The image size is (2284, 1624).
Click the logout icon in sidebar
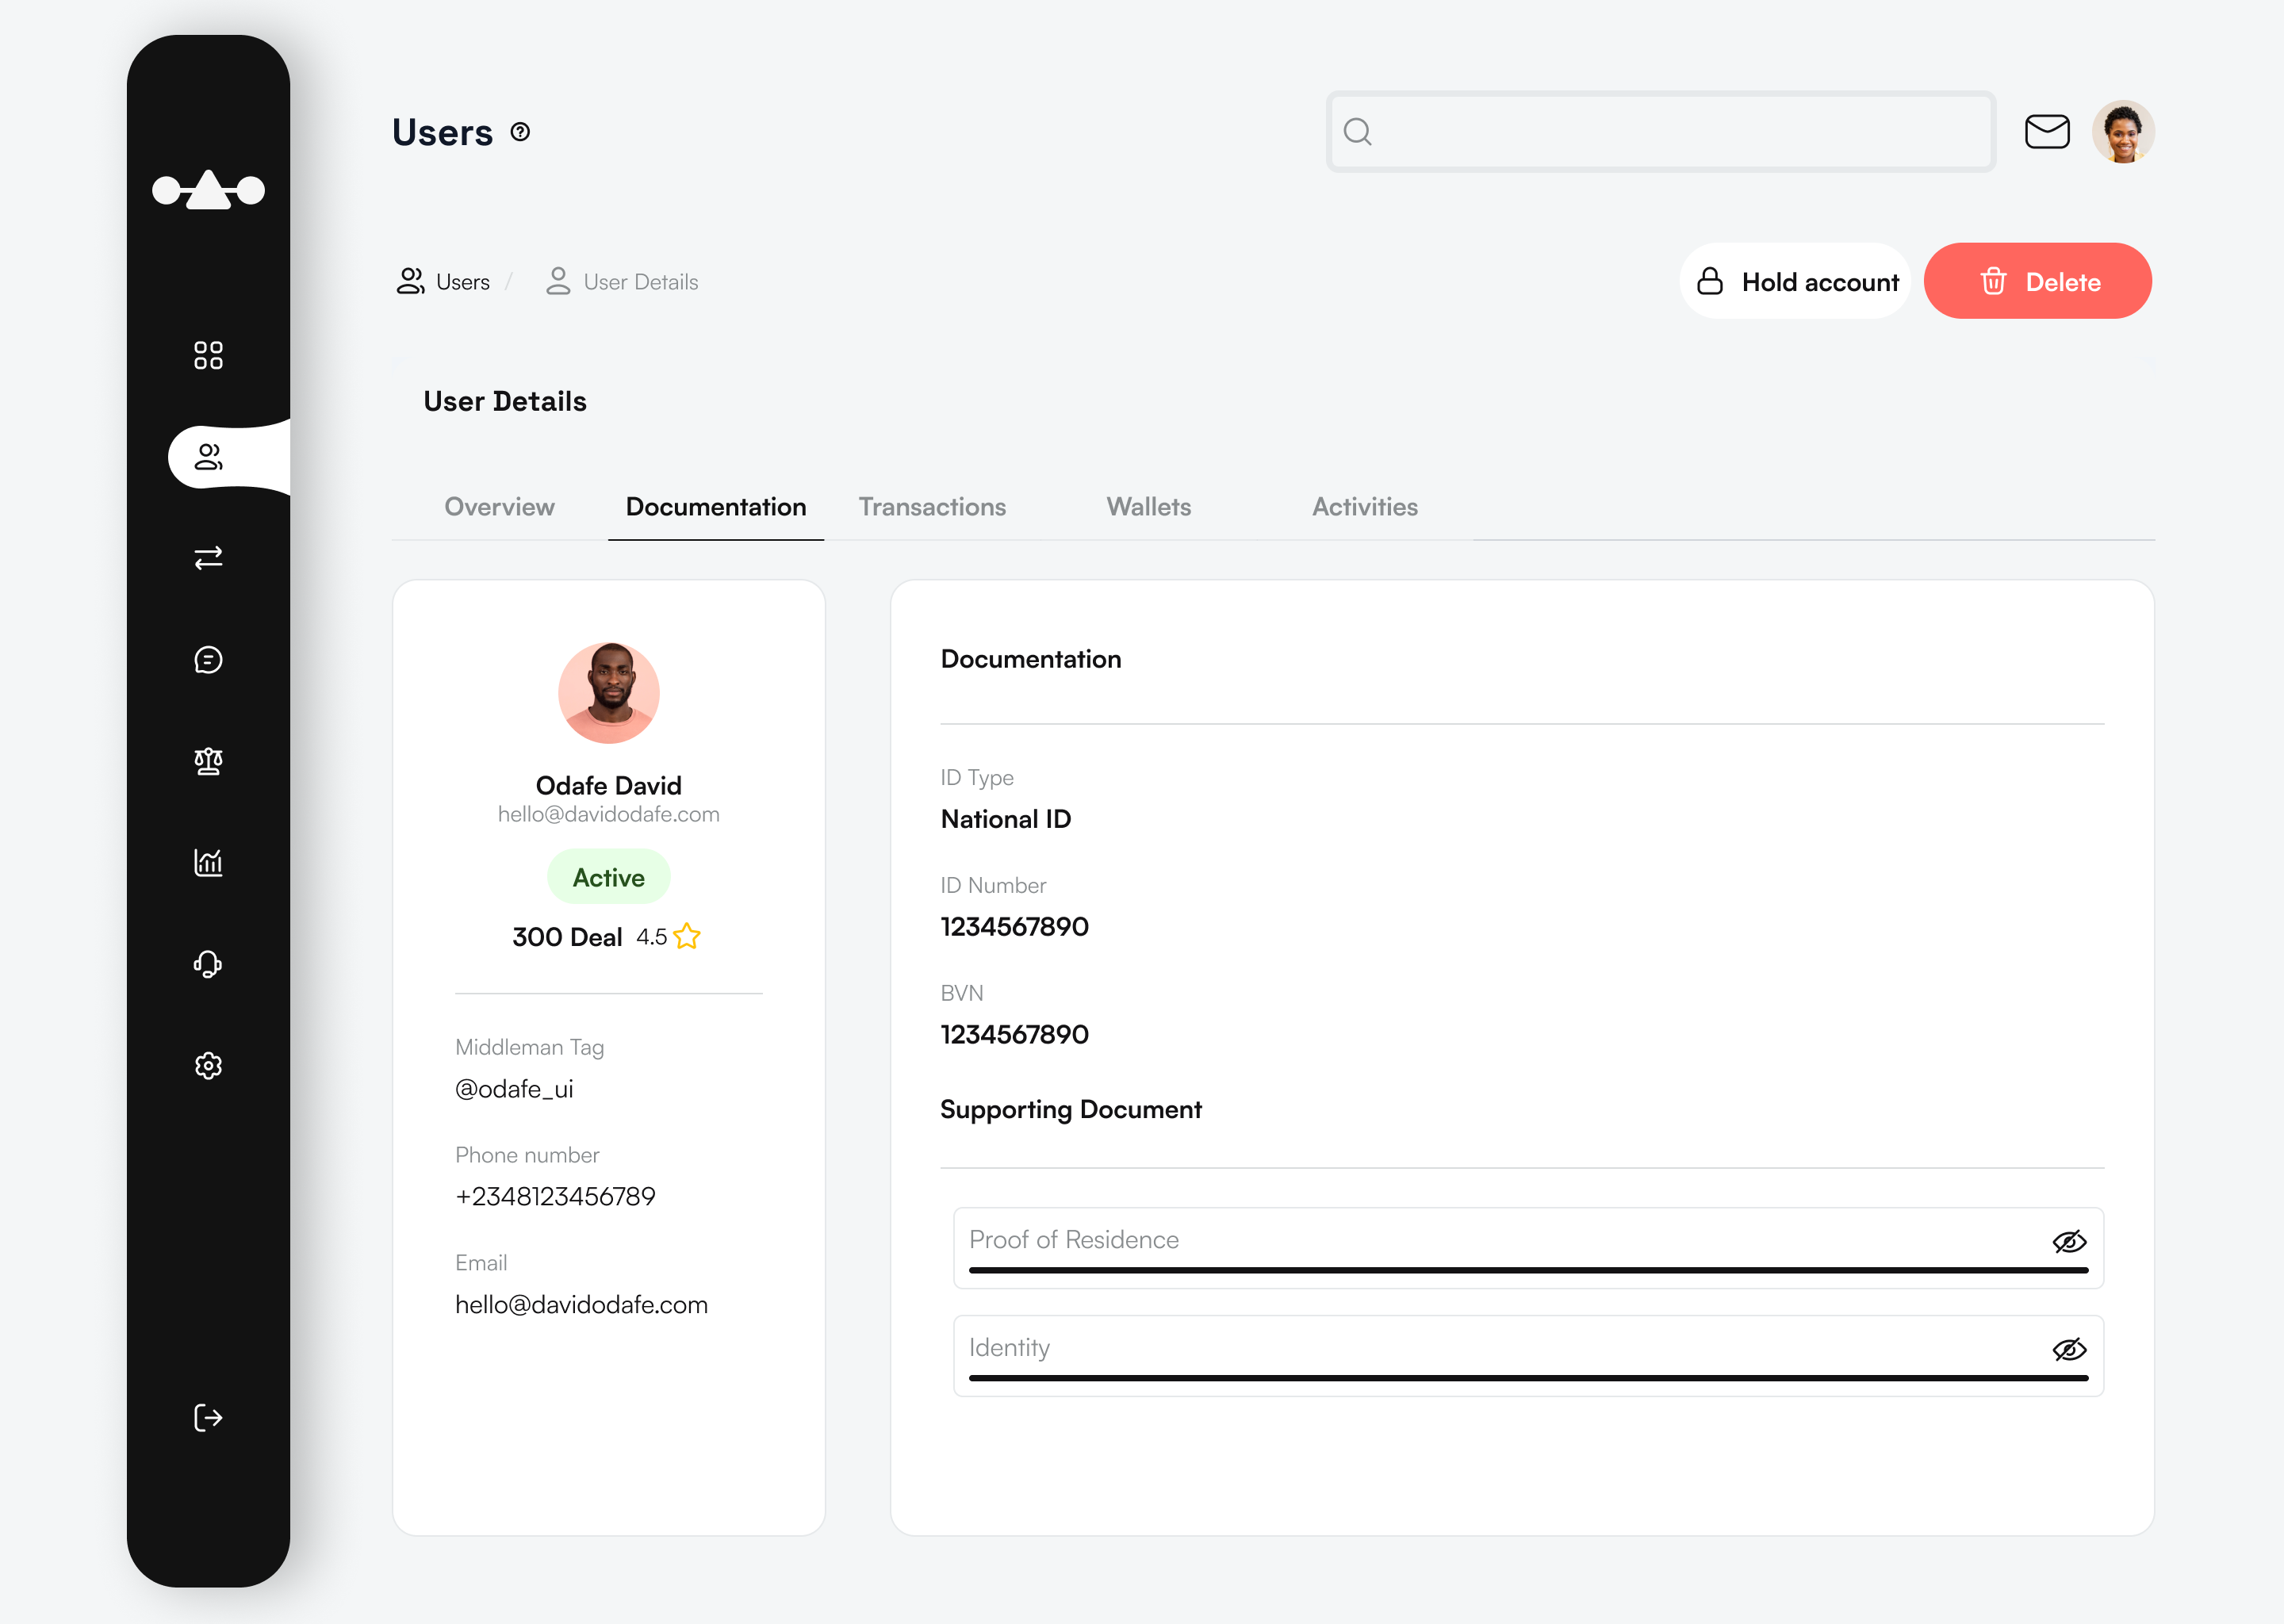(208, 1418)
